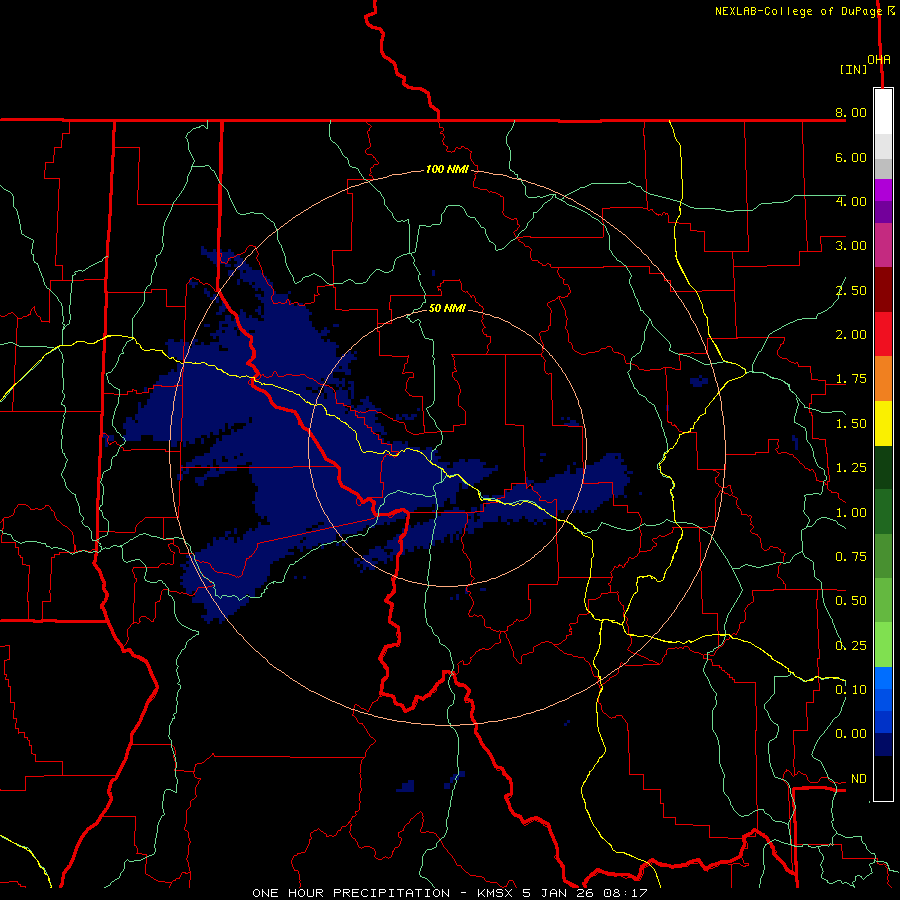Click the OHA product label

click(x=879, y=59)
